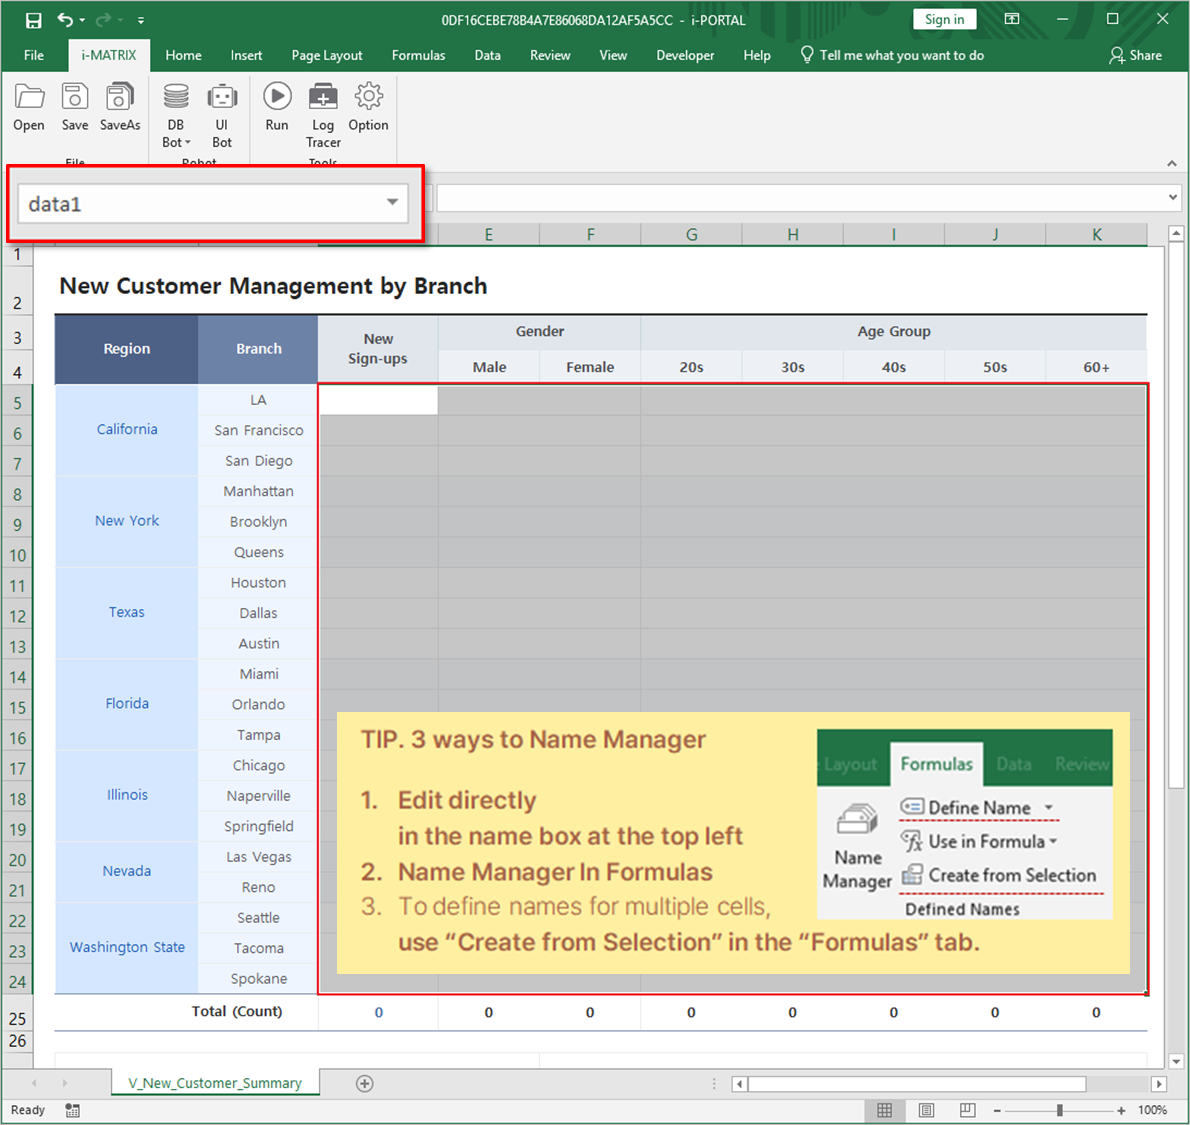Open the DB Bot tool

[176, 97]
